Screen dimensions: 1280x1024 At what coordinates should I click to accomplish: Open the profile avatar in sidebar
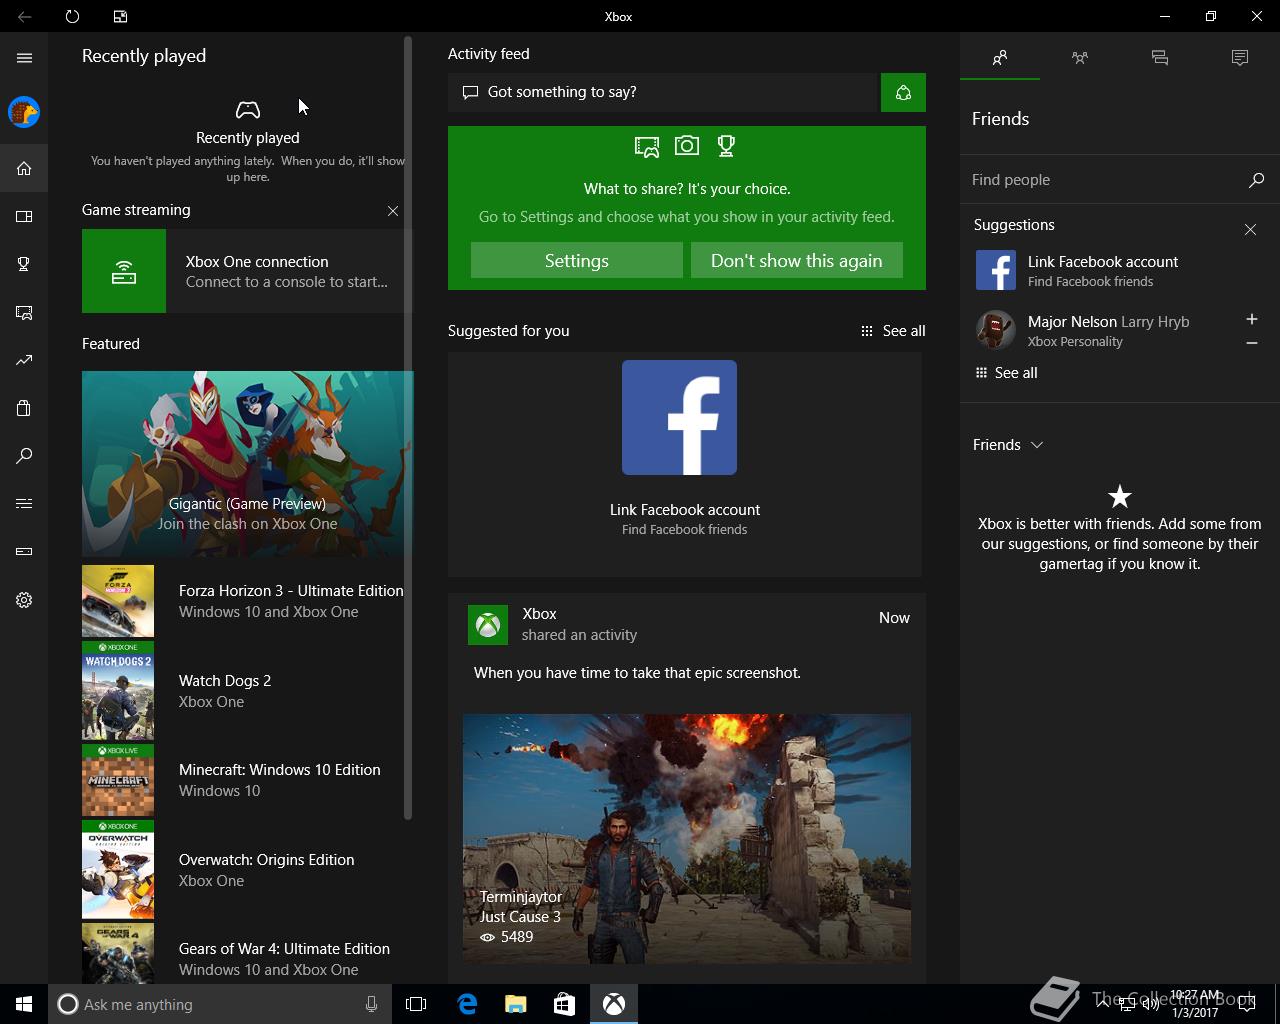coord(24,112)
